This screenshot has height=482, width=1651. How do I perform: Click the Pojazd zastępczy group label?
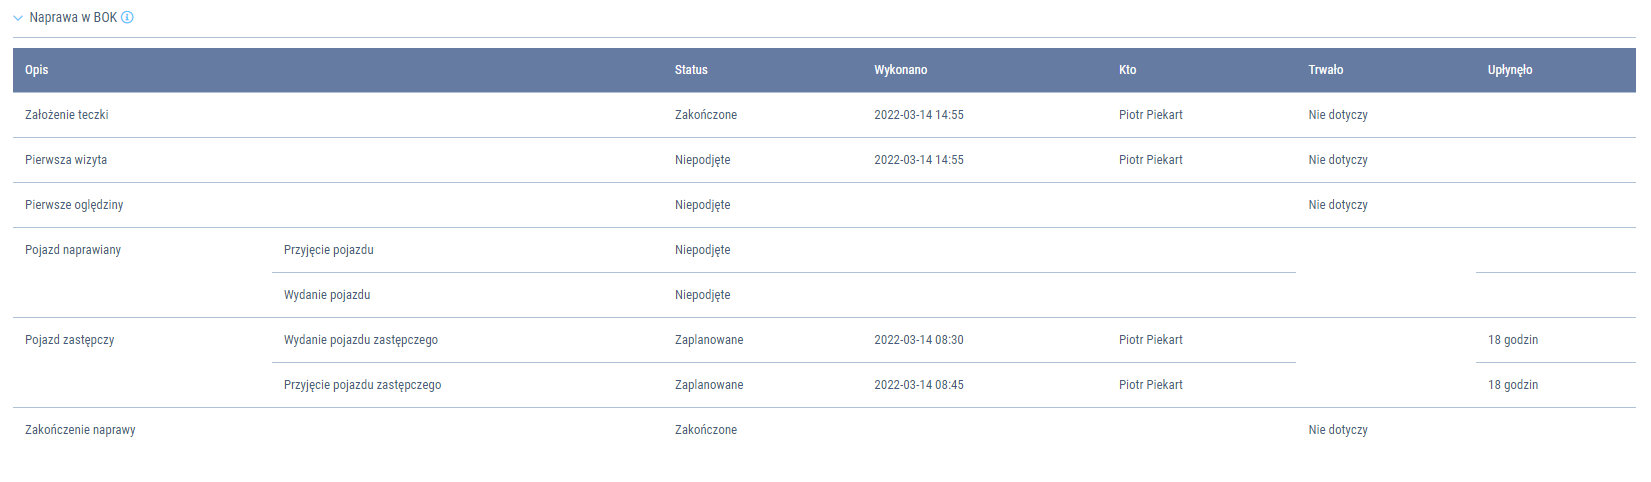coord(70,340)
